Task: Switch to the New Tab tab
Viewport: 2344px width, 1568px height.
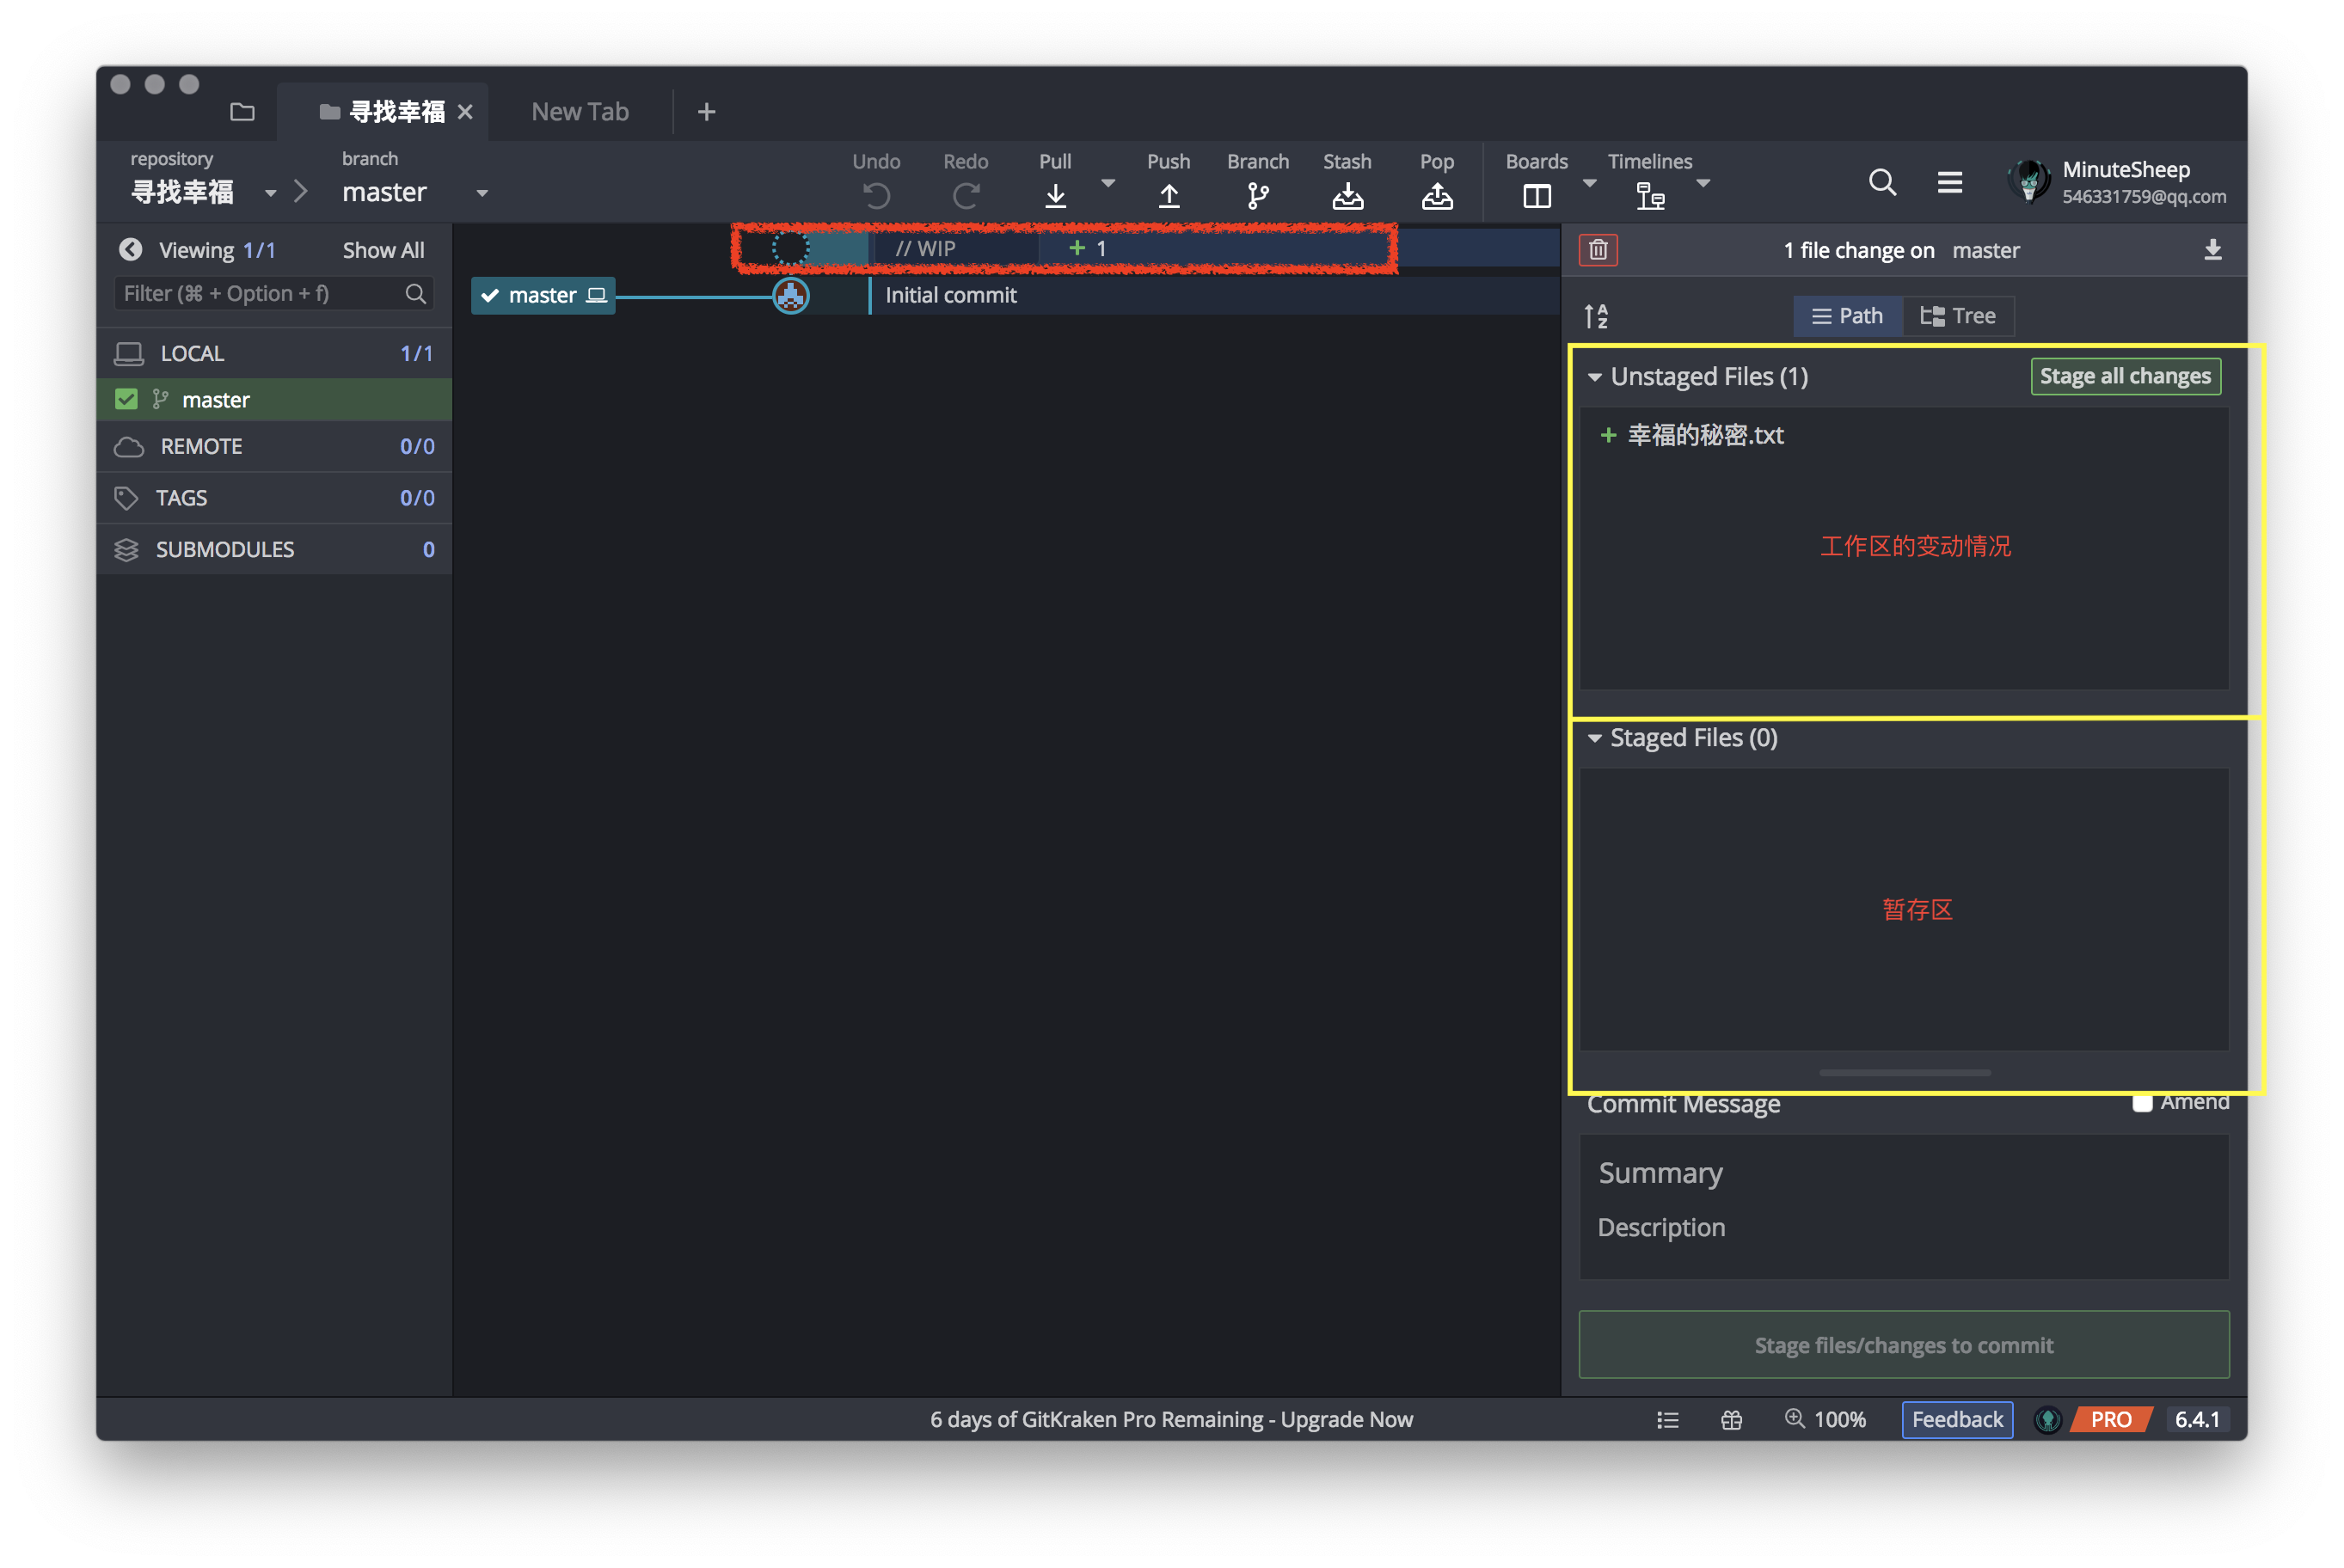Action: (x=580, y=112)
